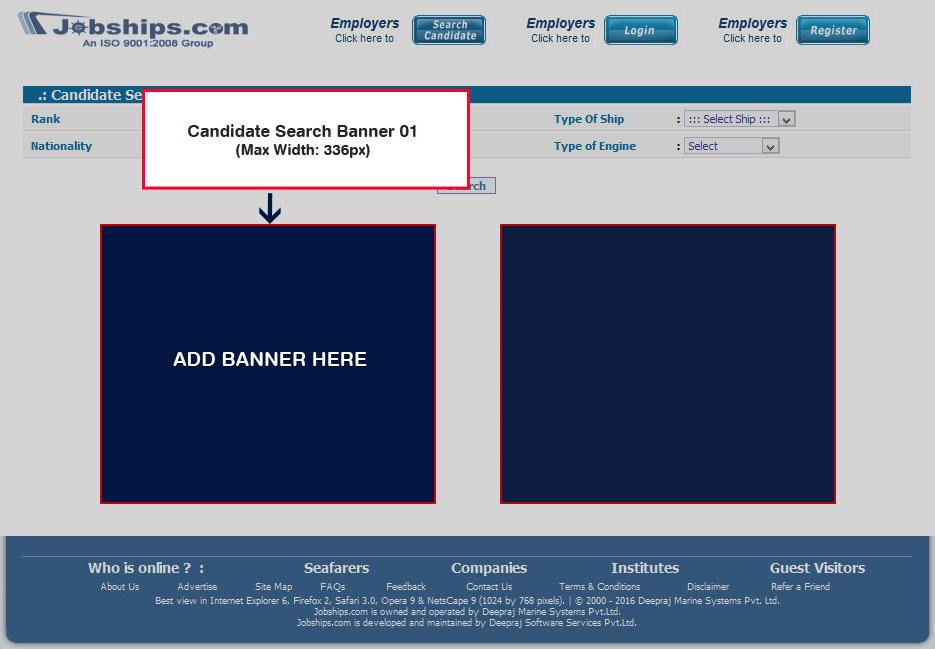Open the About Us footer link
Image resolution: width=935 pixels, height=649 pixels.
pyautogui.click(x=120, y=587)
